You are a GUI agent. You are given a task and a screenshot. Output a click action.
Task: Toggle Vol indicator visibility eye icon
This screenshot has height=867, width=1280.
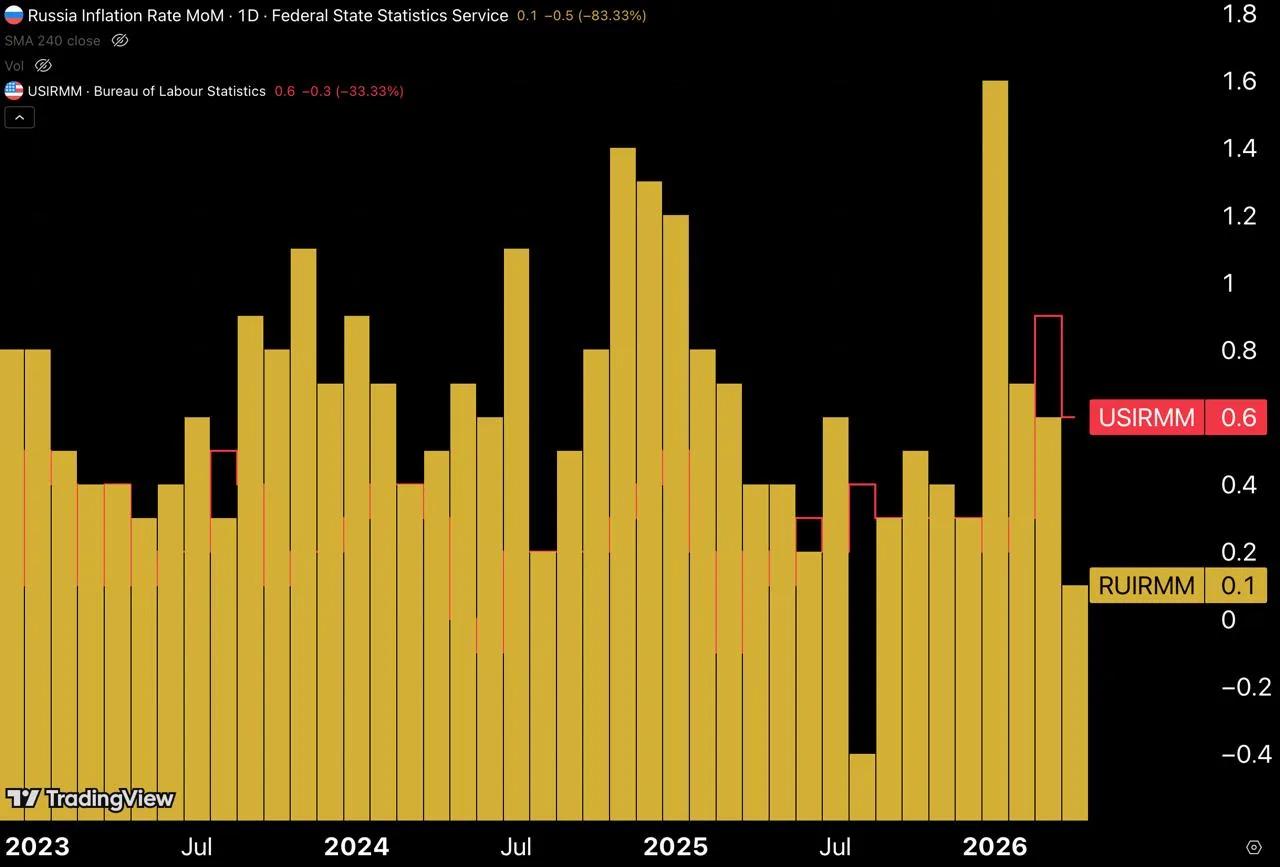pos(43,66)
